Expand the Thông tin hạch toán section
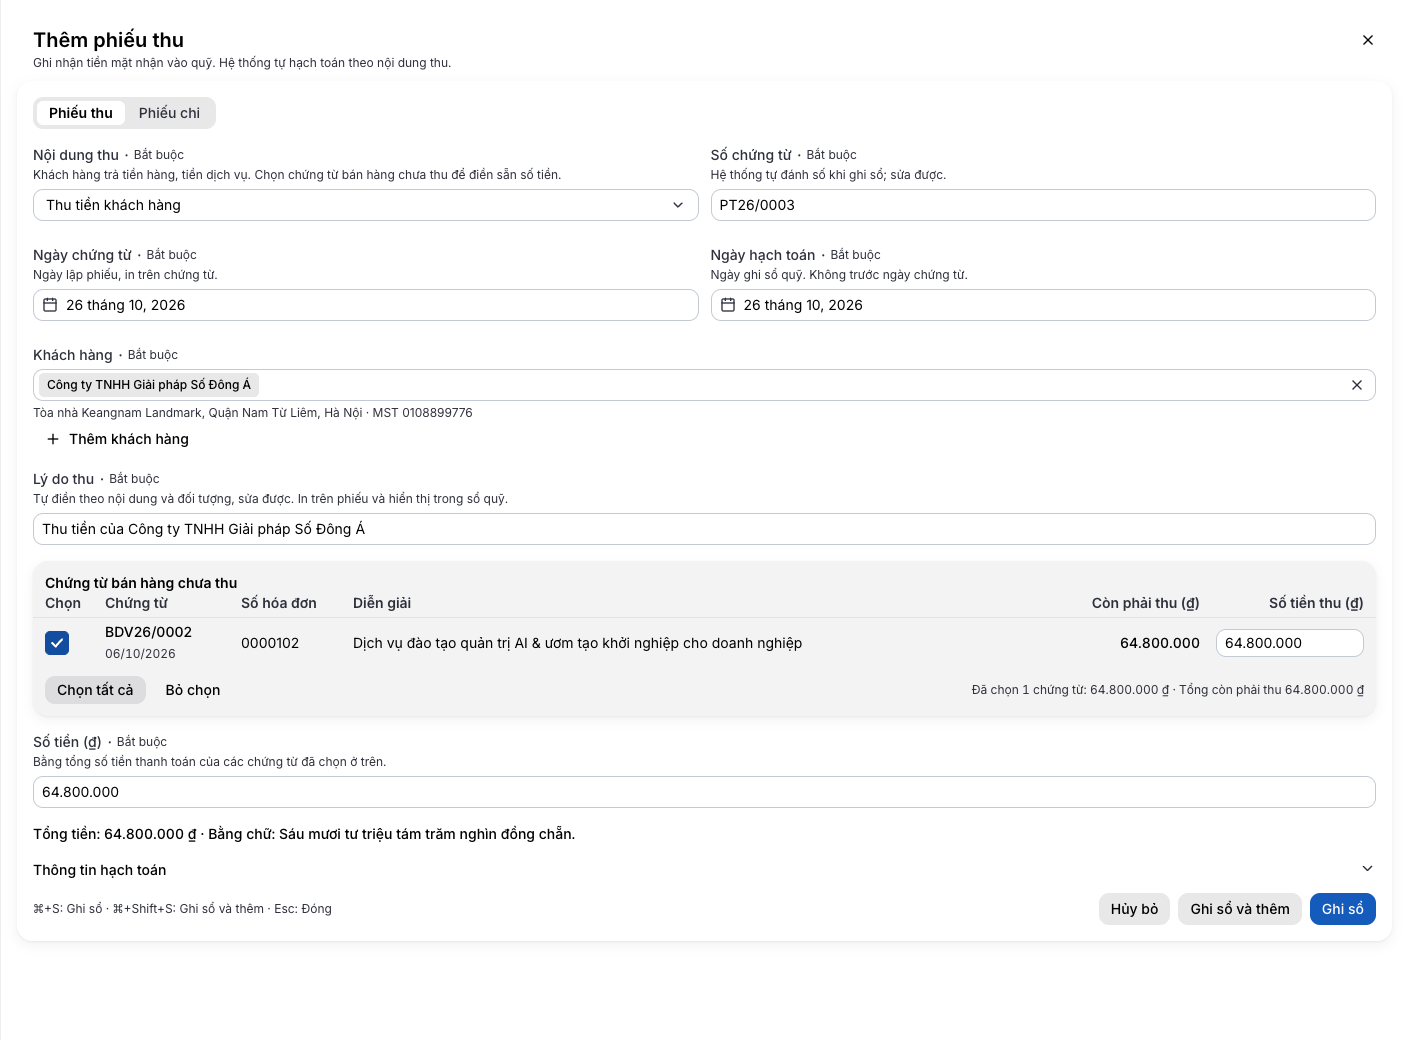Image resolution: width=1408 pixels, height=1040 pixels. click(x=704, y=869)
